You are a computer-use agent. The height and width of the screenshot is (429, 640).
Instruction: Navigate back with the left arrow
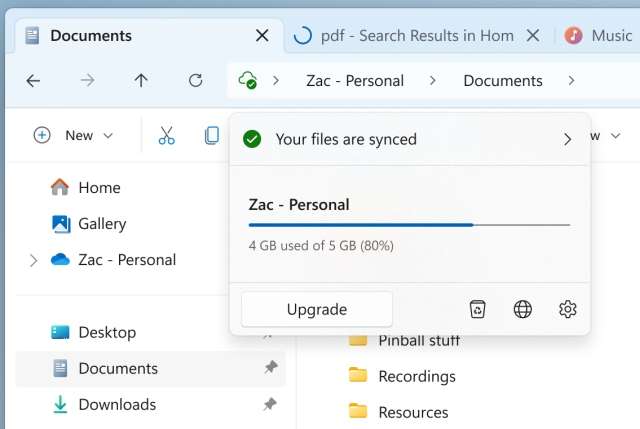pyautogui.click(x=33, y=80)
